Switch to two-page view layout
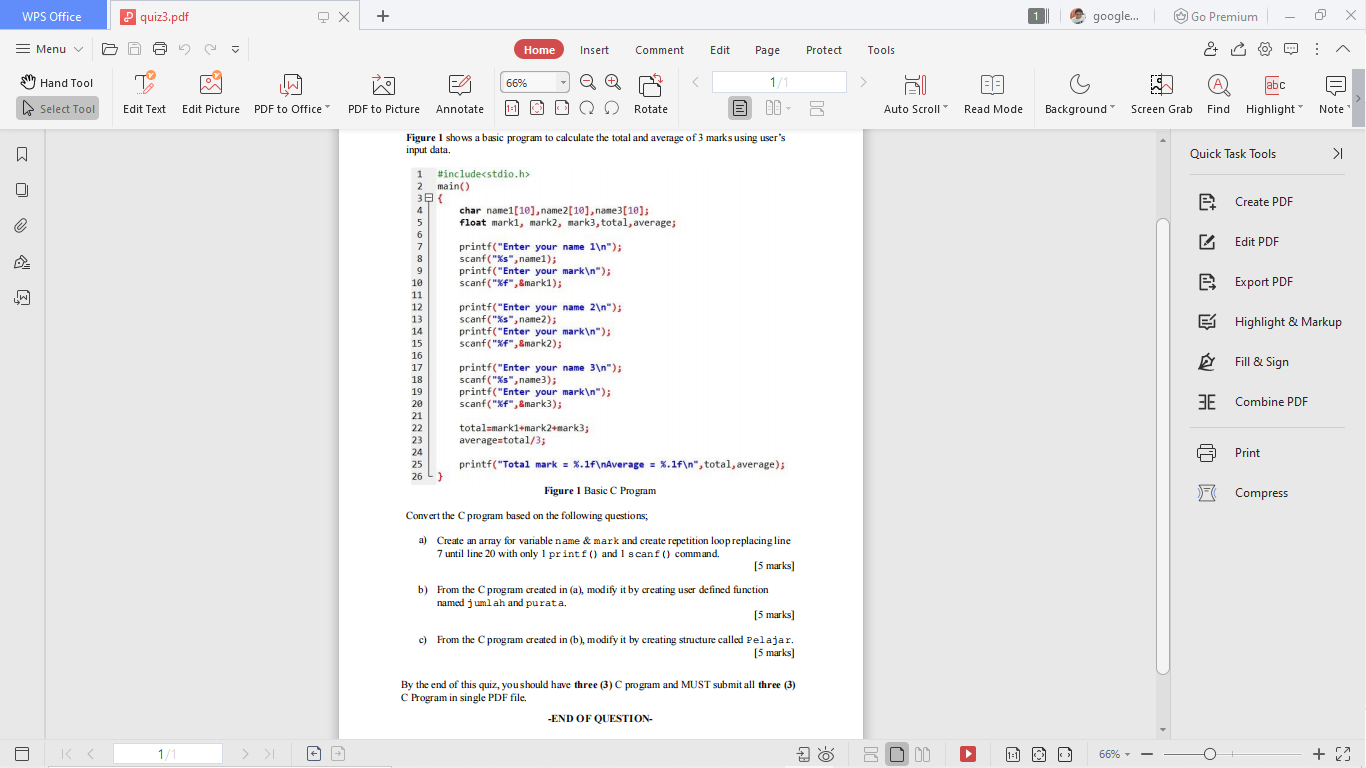The height and width of the screenshot is (768, 1366). click(771, 107)
